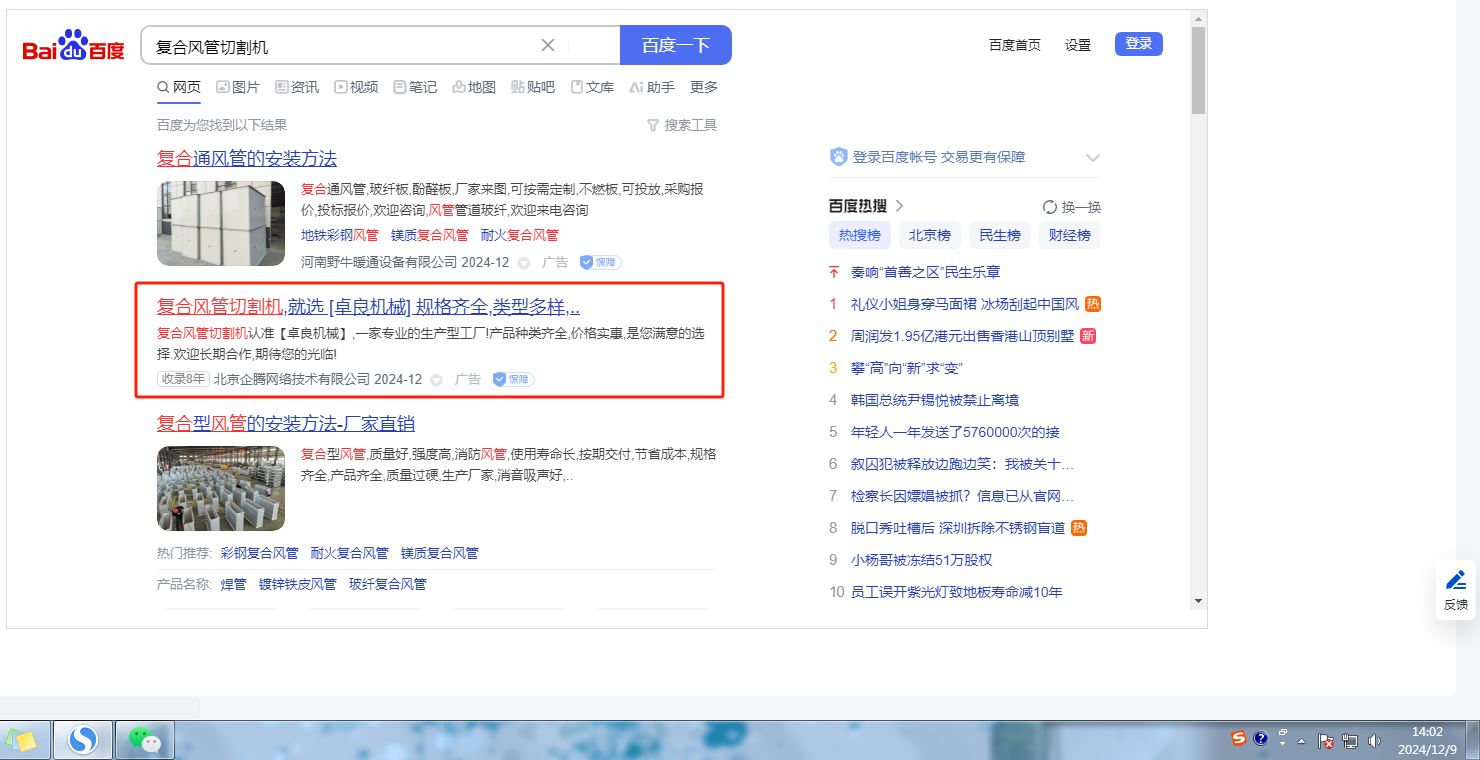Open 搜索工具 filter options
The width and height of the screenshot is (1480, 760).
[x=682, y=125]
